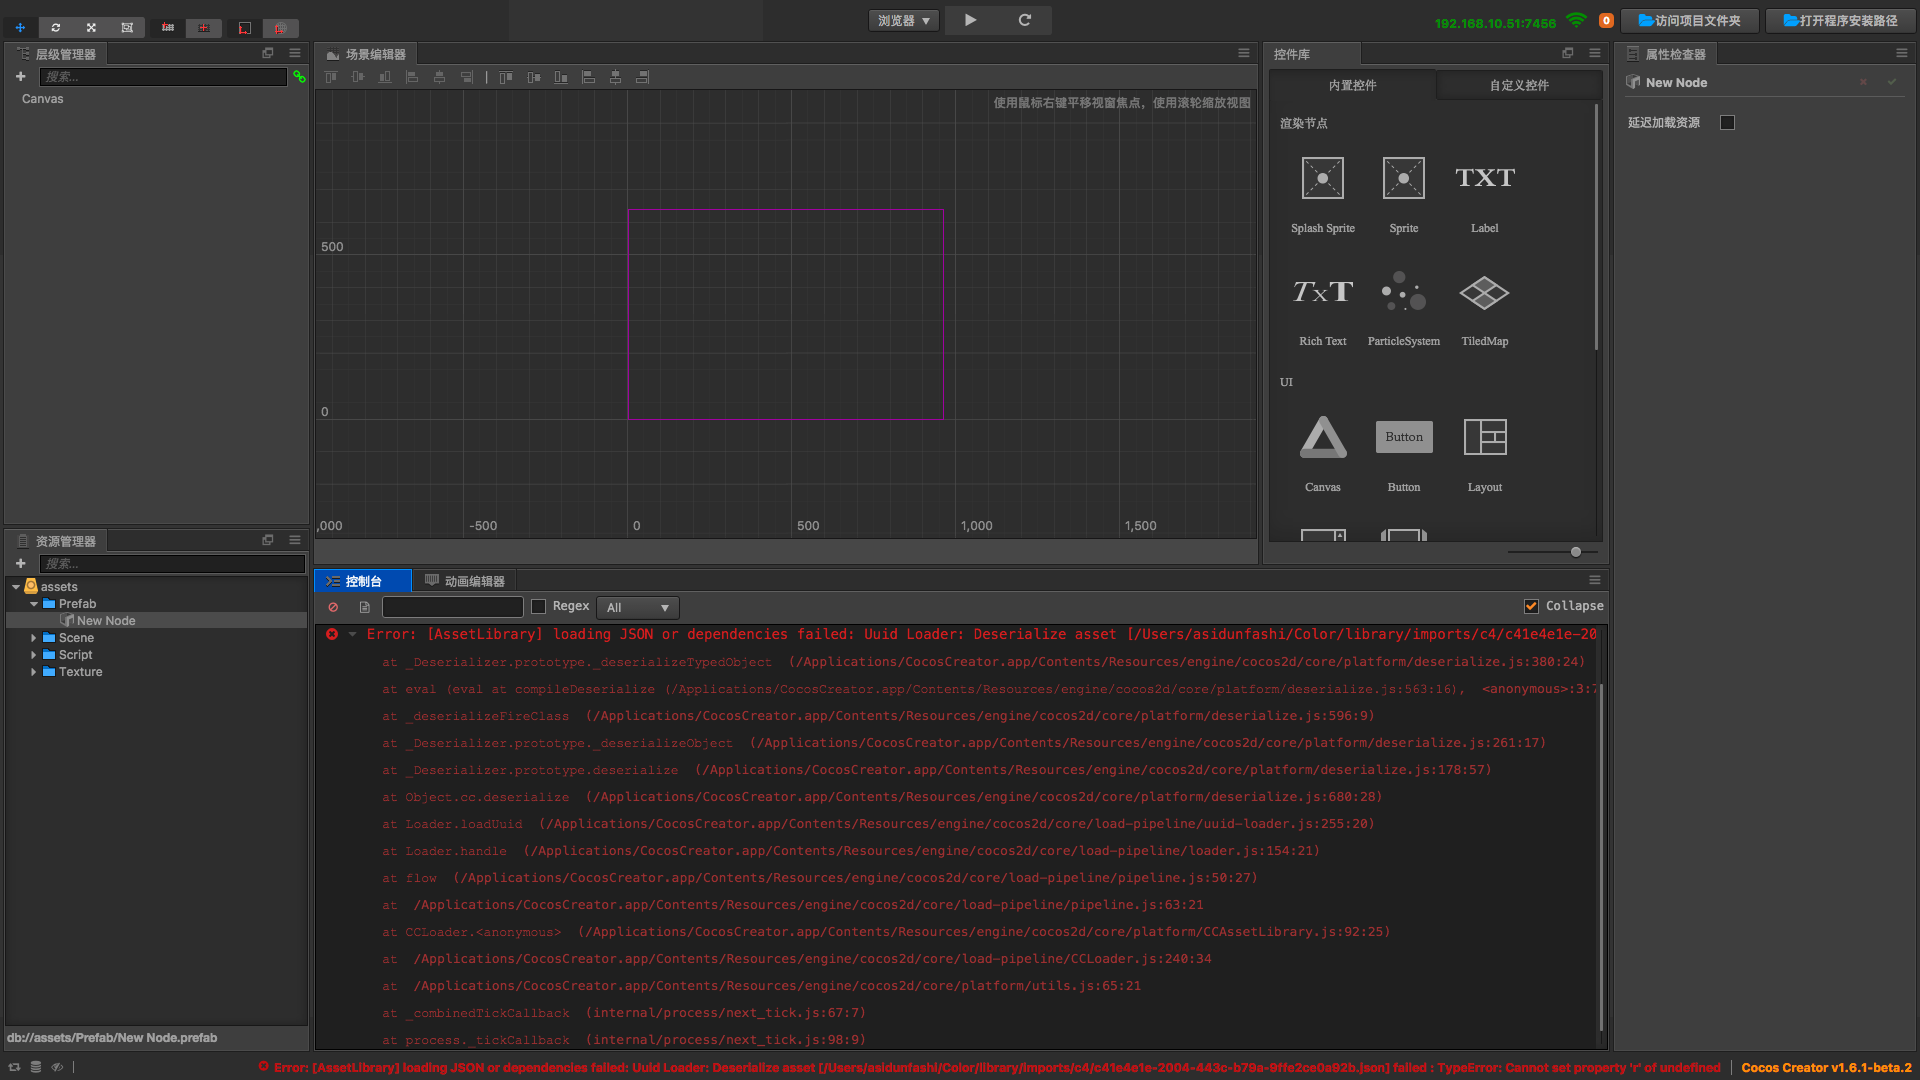Select the rect transform tool
This screenshot has width=1920, height=1080.
127,28
